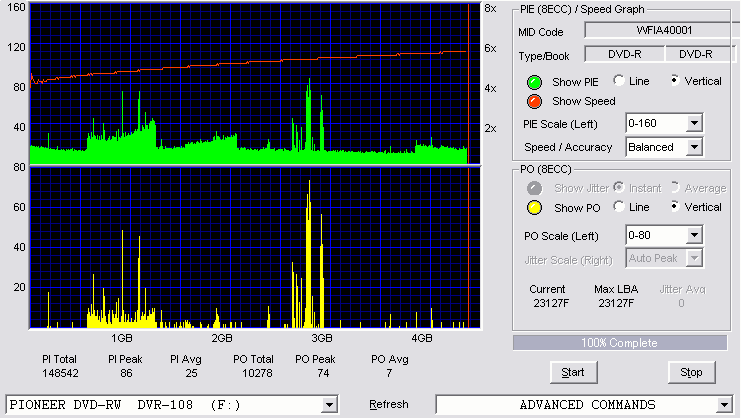Click the Refresh button
Image resolution: width=741 pixels, height=418 pixels.
(x=388, y=404)
